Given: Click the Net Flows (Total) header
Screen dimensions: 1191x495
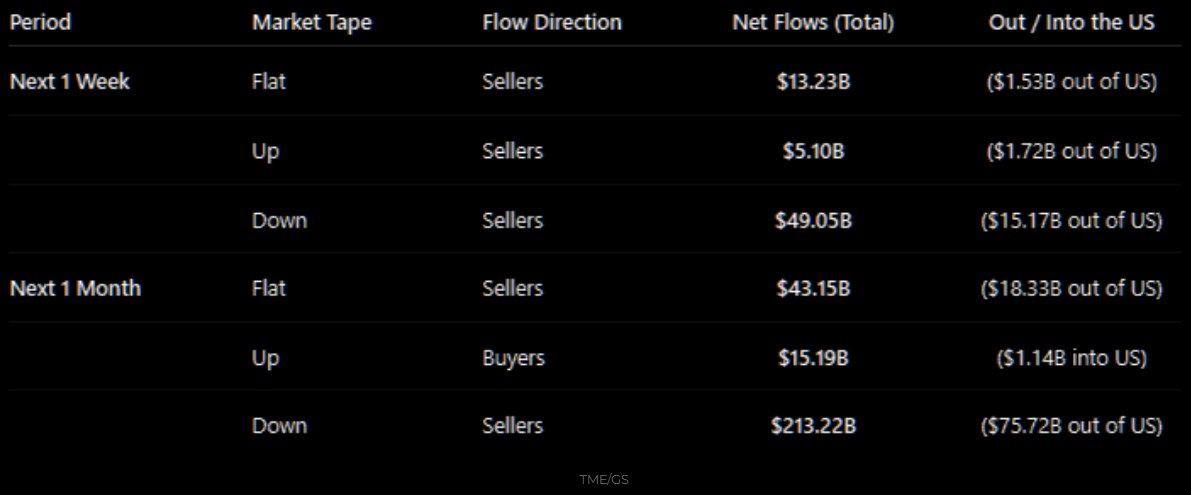Looking at the screenshot, I should 813,22.
